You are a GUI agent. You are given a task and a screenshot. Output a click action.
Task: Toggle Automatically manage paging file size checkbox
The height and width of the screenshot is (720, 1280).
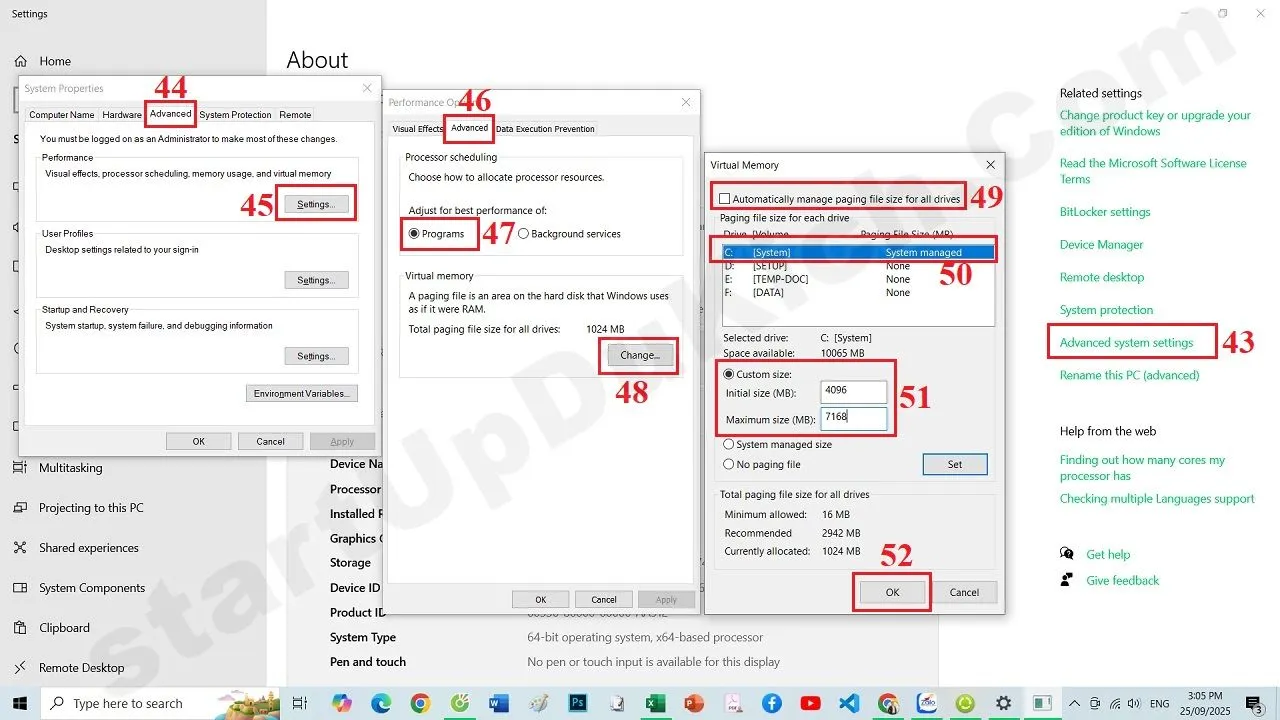pyautogui.click(x=725, y=199)
